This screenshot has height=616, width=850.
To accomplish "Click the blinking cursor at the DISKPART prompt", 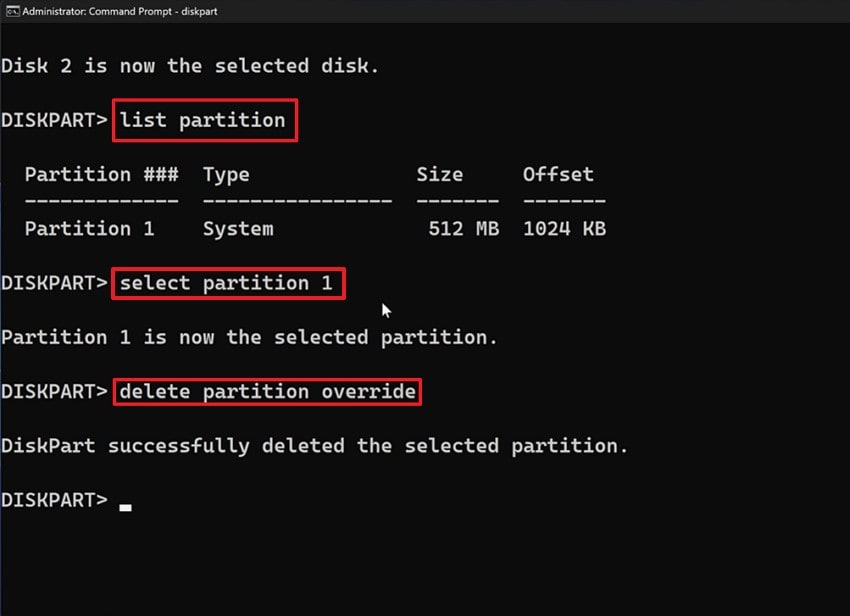I will [x=125, y=505].
